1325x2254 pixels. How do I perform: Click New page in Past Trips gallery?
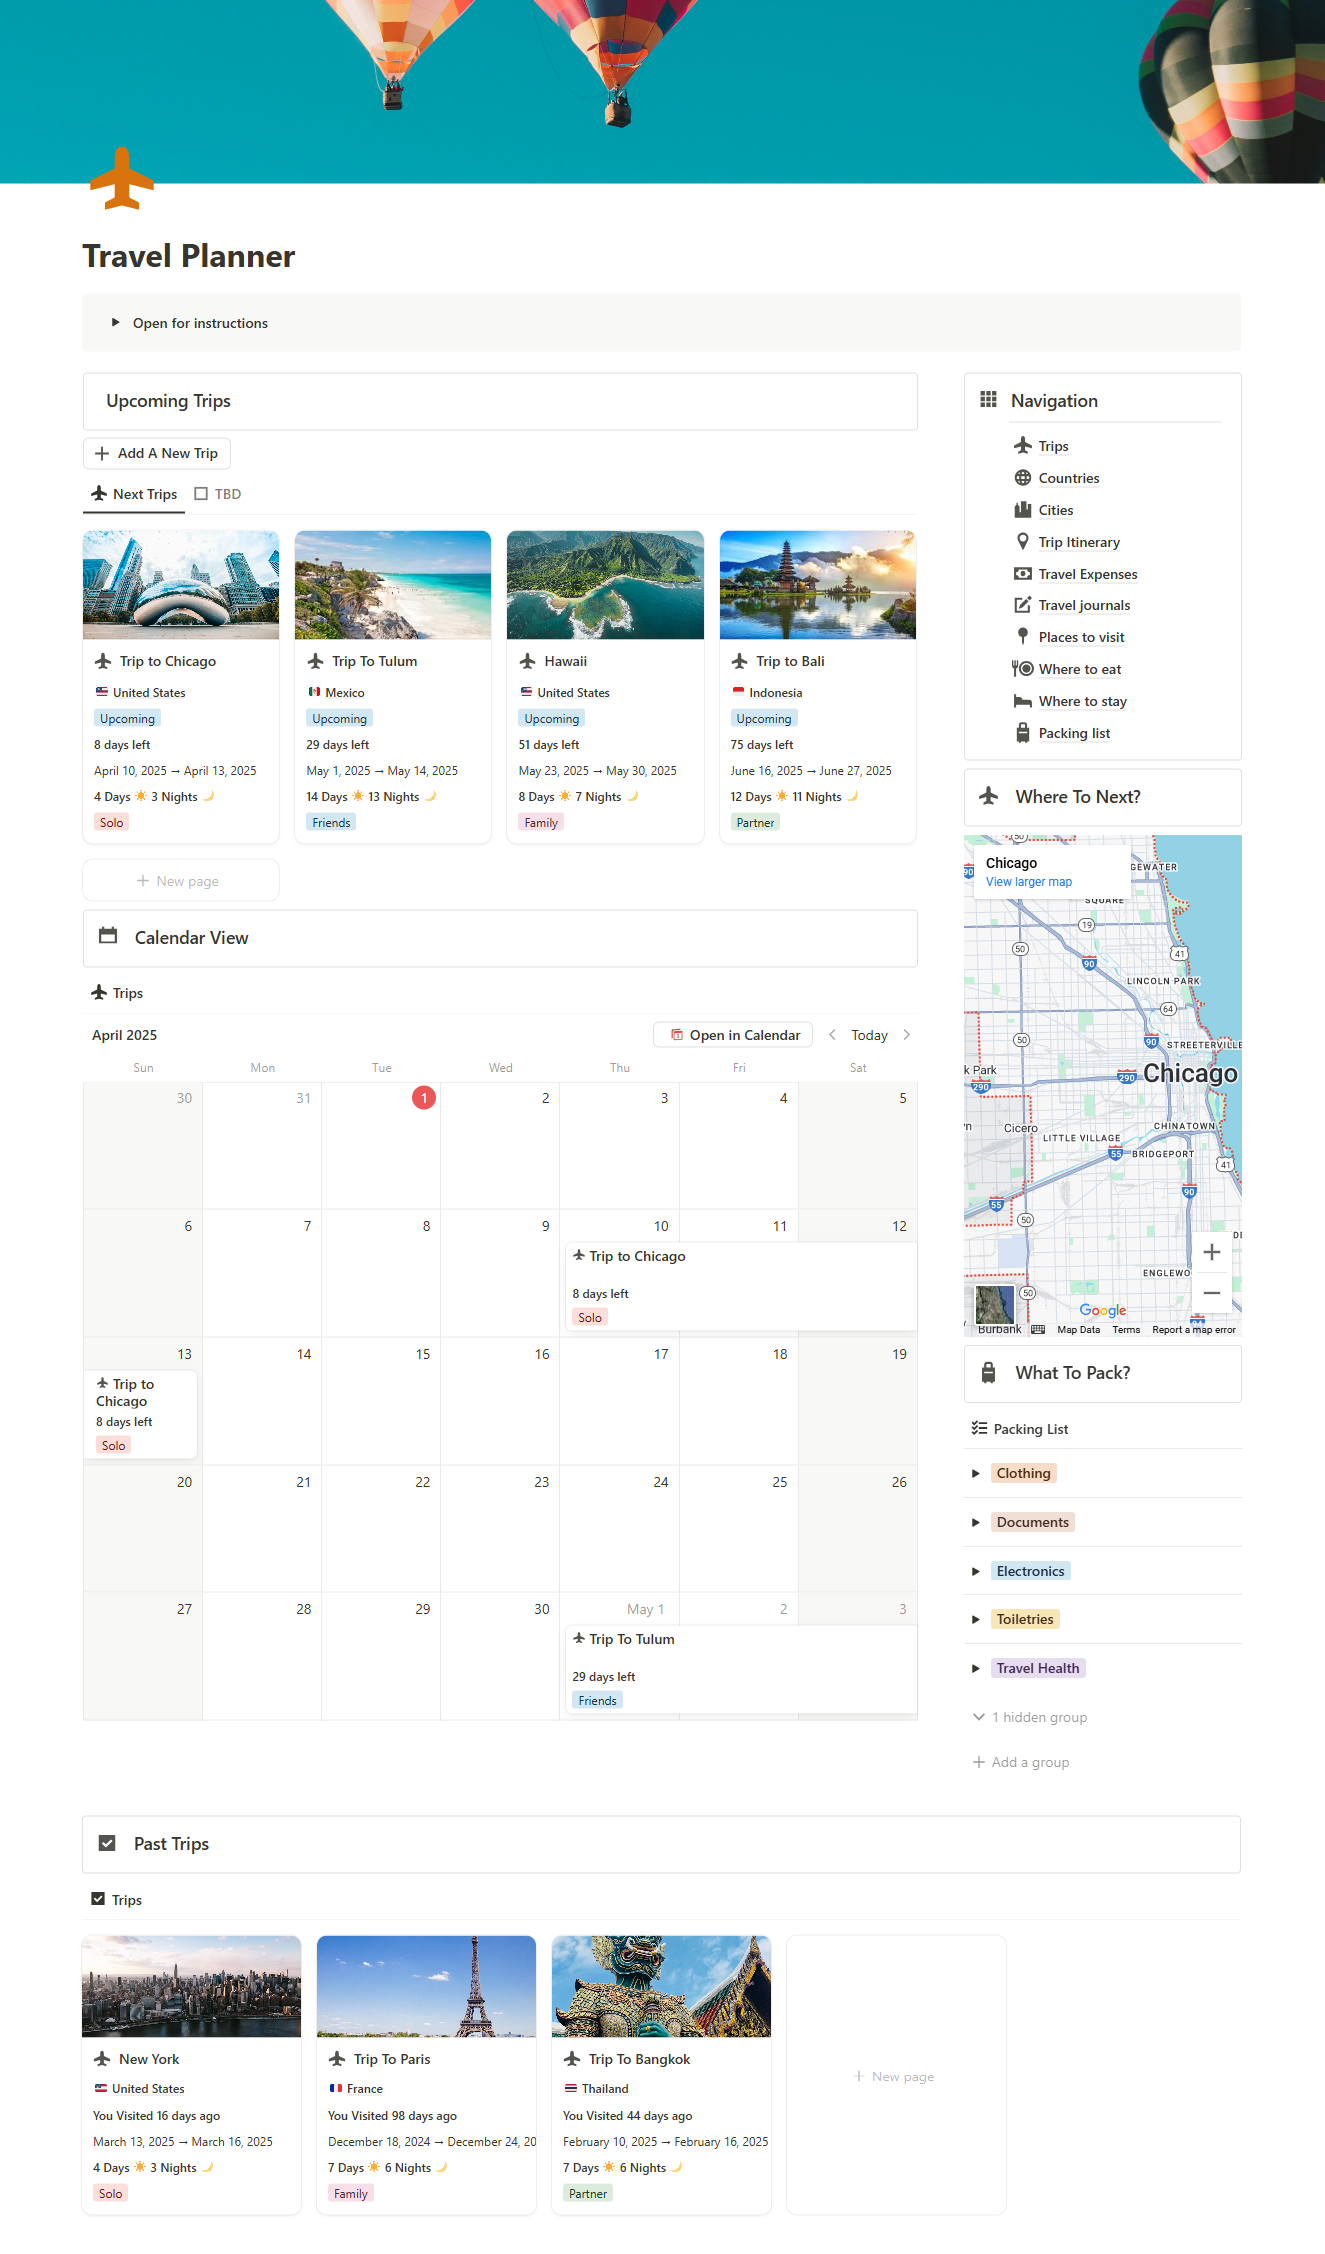click(896, 2076)
